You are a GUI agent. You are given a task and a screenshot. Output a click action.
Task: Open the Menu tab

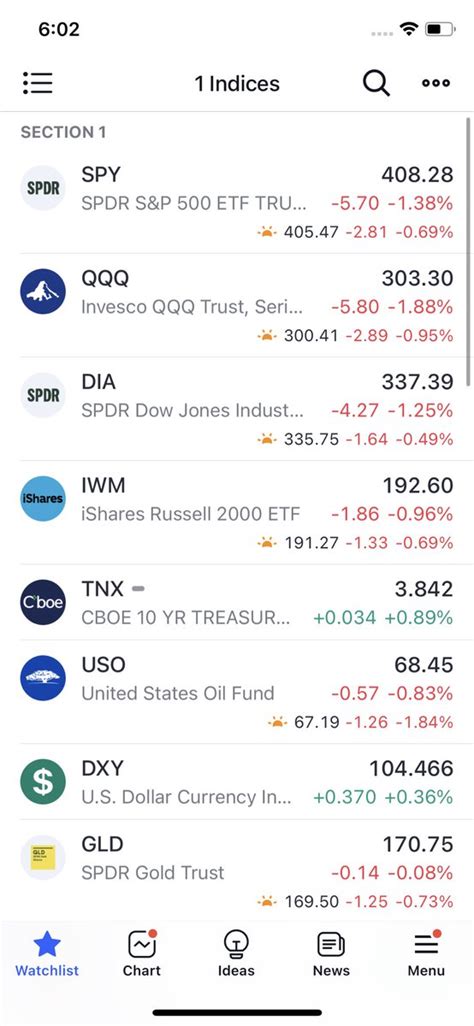(x=426, y=954)
